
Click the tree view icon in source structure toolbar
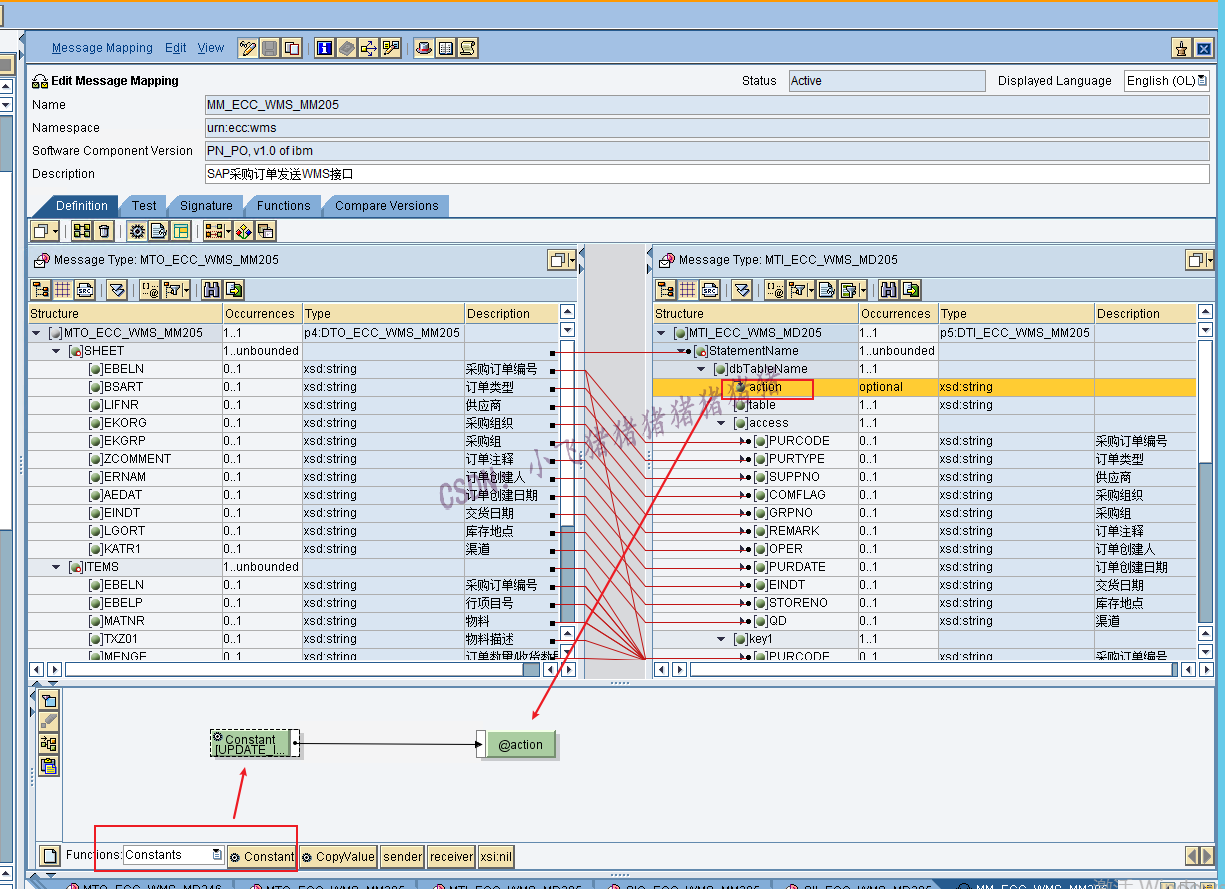tap(41, 290)
